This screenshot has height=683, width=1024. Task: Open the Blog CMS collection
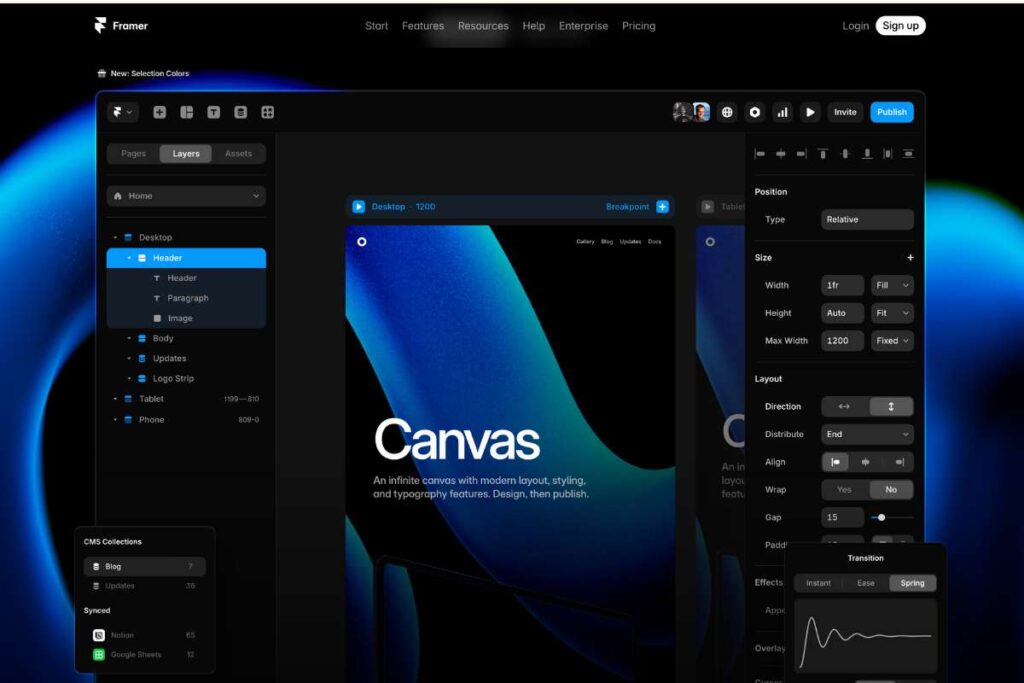tap(144, 566)
